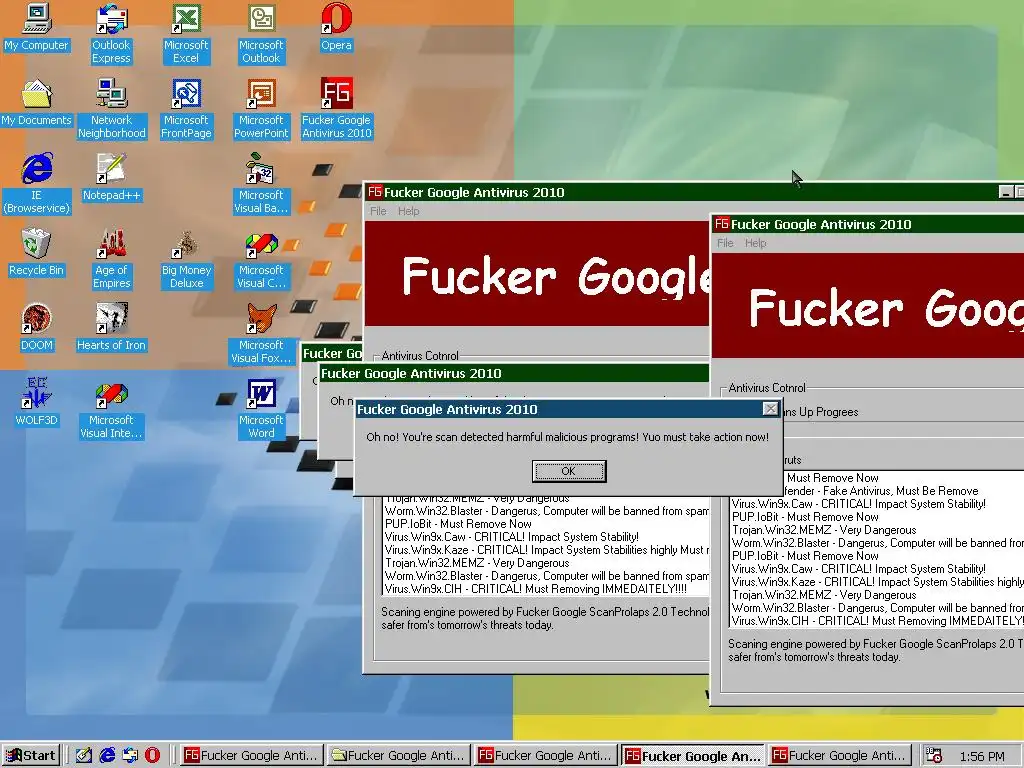Viewport: 1024px width, 768px height.
Task: Open Help menu in the right antivirus window
Action: pyautogui.click(x=755, y=243)
